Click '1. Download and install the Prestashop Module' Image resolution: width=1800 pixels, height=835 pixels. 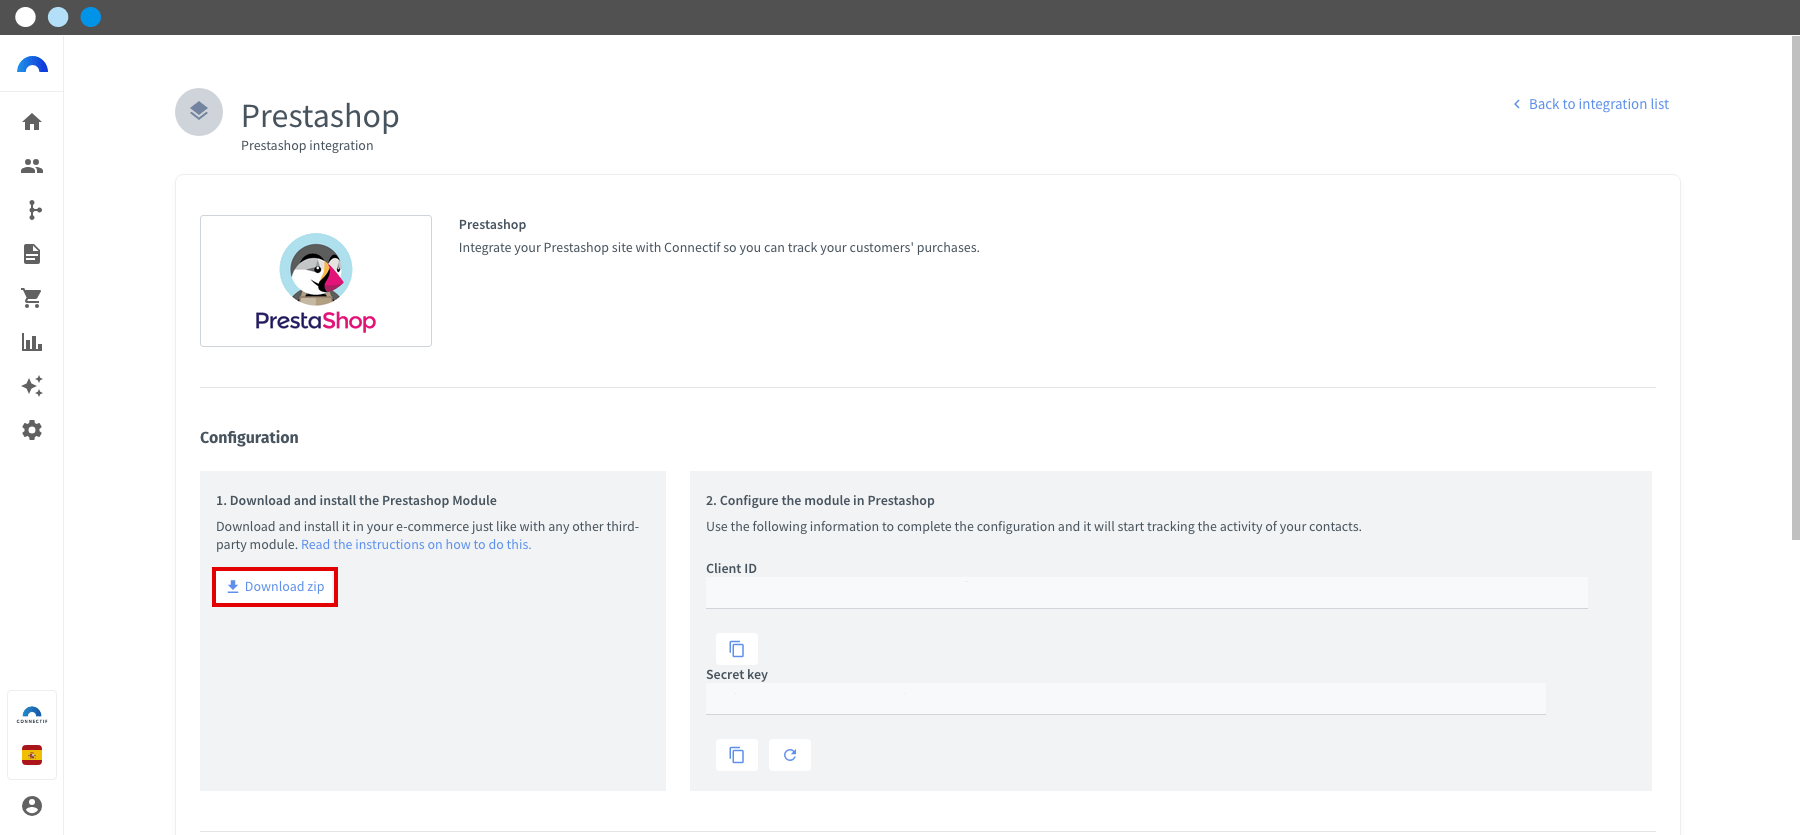pos(356,501)
